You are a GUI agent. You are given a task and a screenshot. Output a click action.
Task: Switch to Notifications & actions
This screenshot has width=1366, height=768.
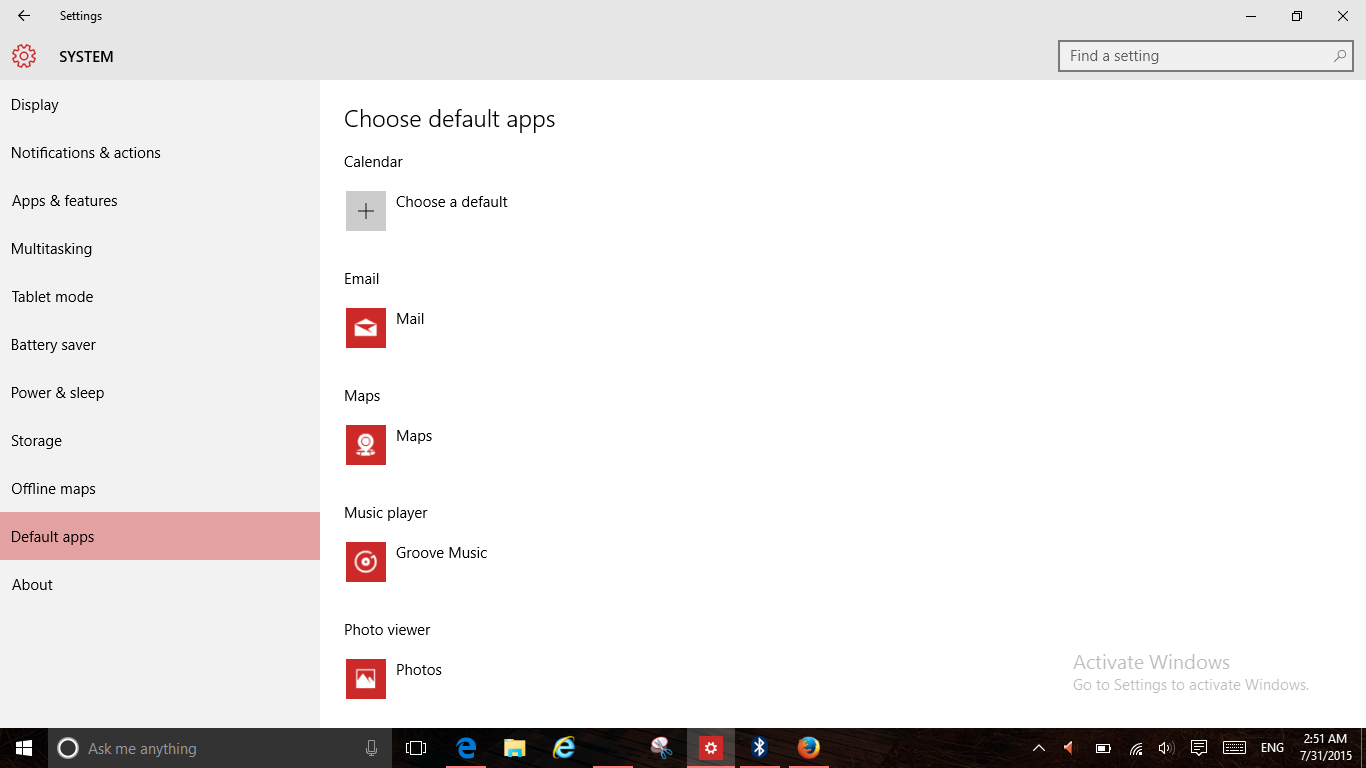85,152
